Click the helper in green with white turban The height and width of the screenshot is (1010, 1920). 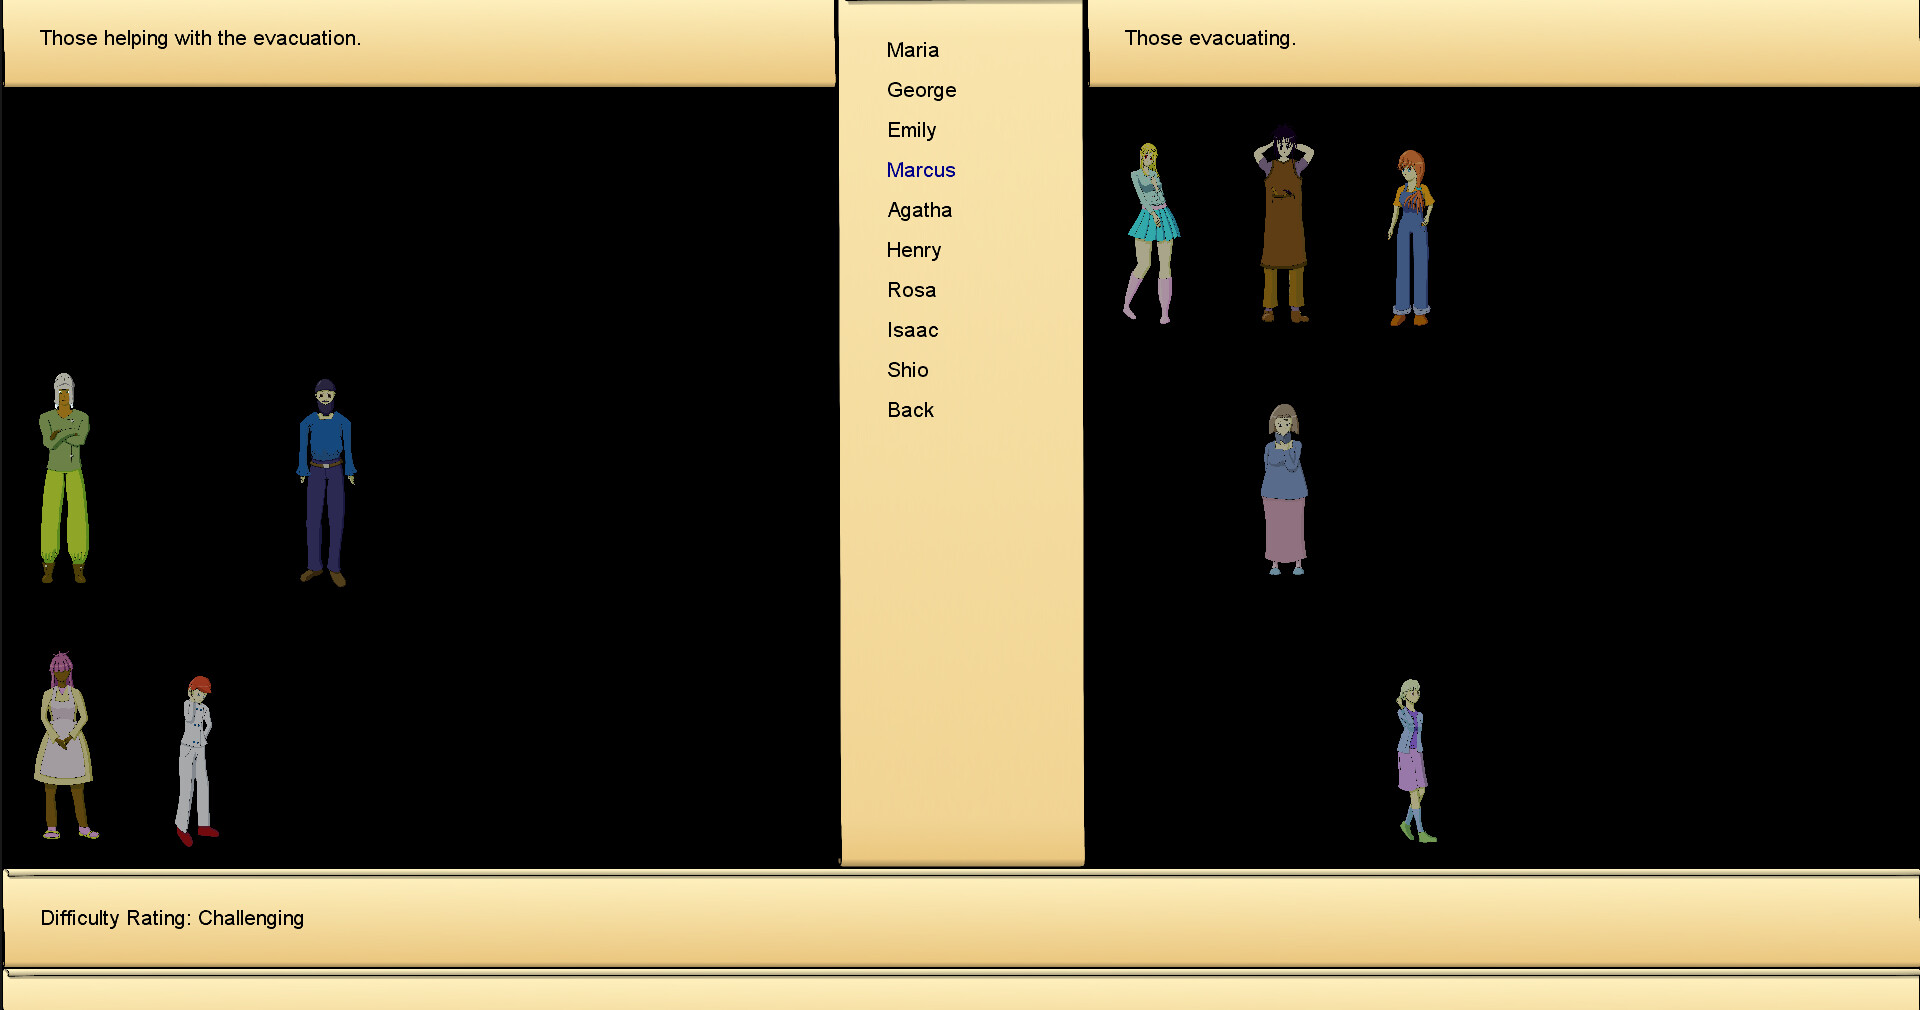[x=64, y=477]
